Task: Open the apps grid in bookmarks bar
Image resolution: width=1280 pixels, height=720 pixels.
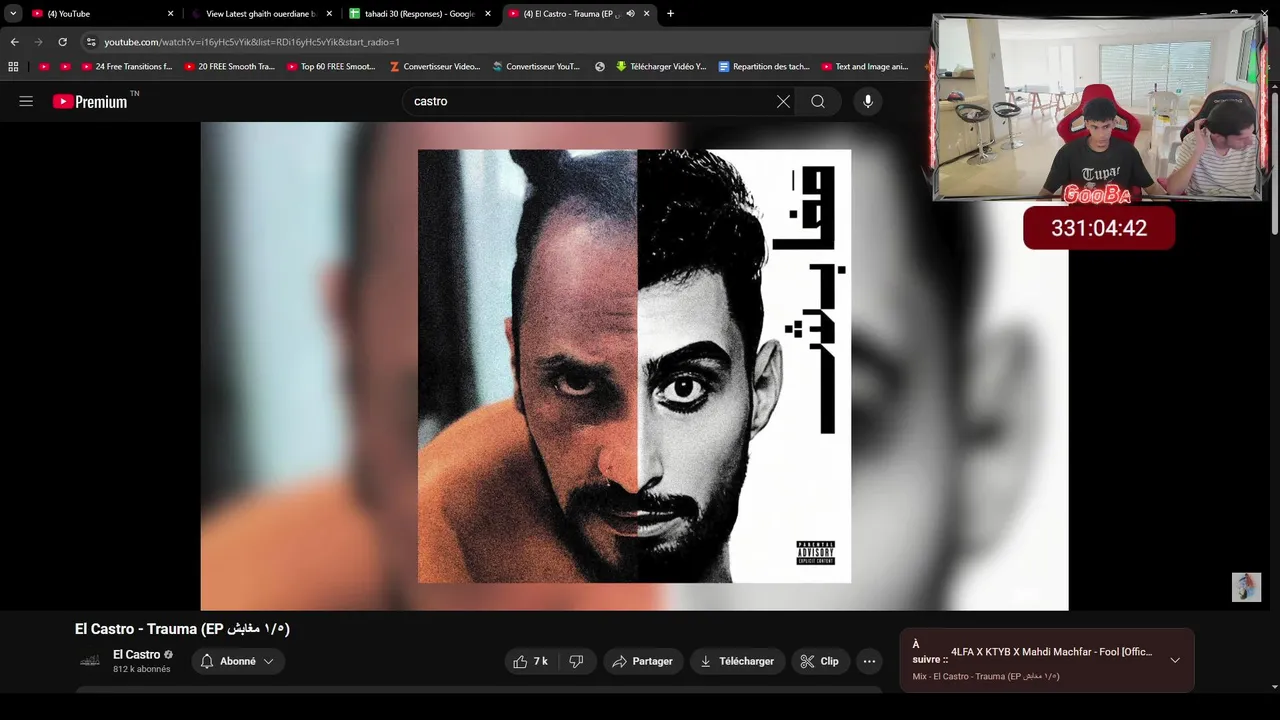Action: [13, 67]
